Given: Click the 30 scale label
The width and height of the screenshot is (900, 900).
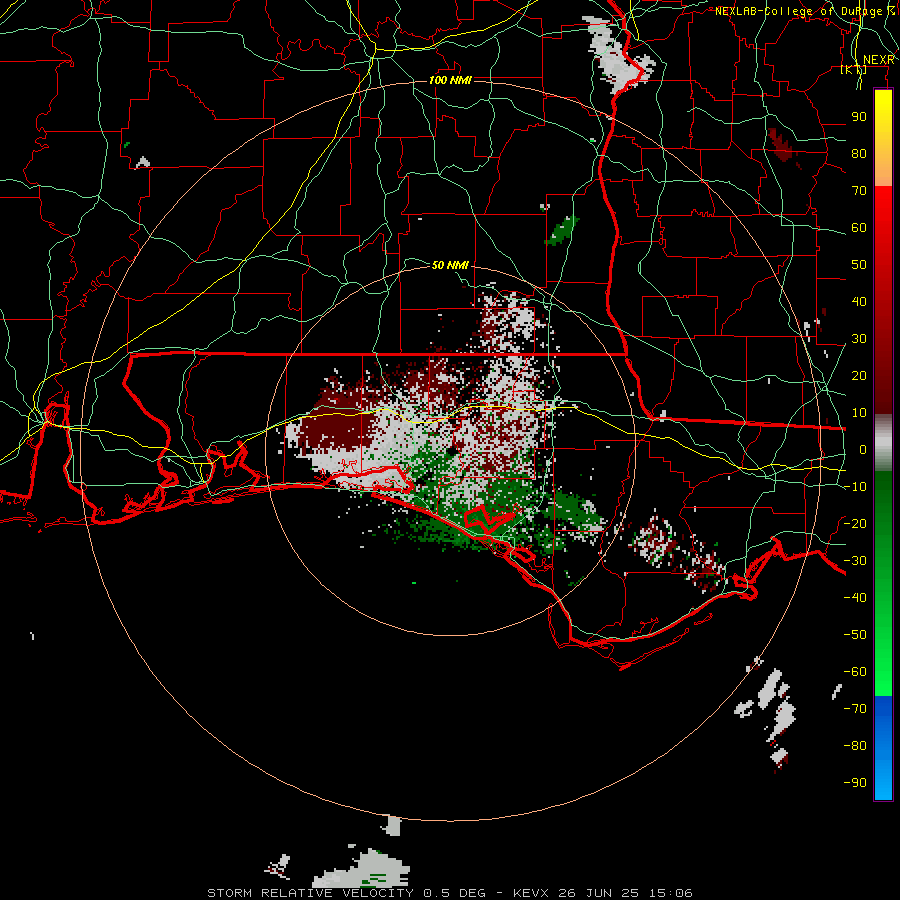Looking at the screenshot, I should (x=859, y=339).
